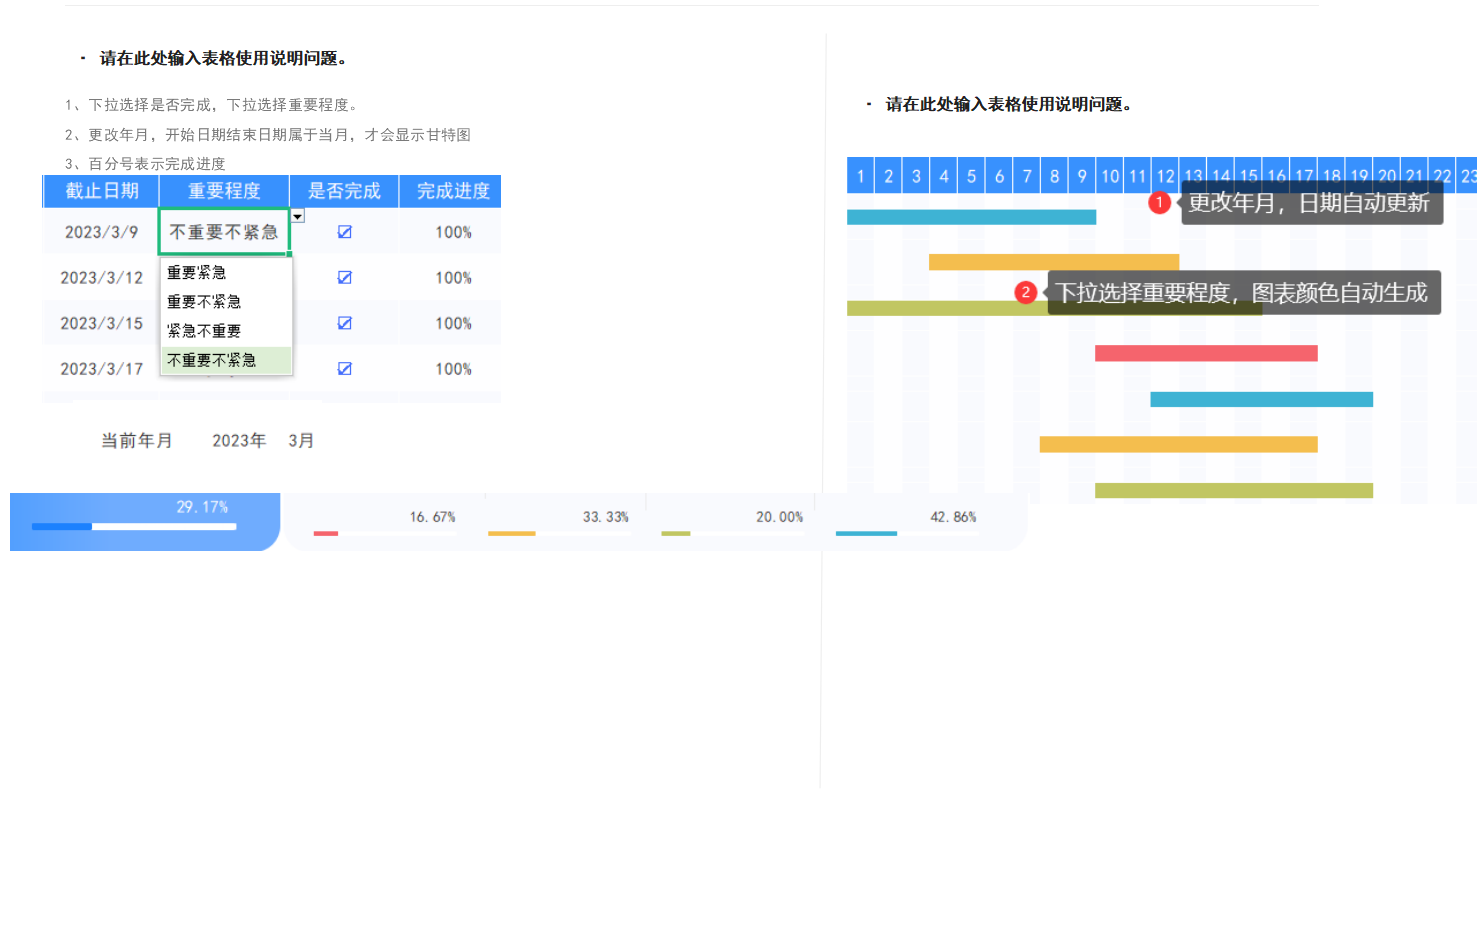Choose 重要紧急 from dropdown list

pyautogui.click(x=226, y=273)
